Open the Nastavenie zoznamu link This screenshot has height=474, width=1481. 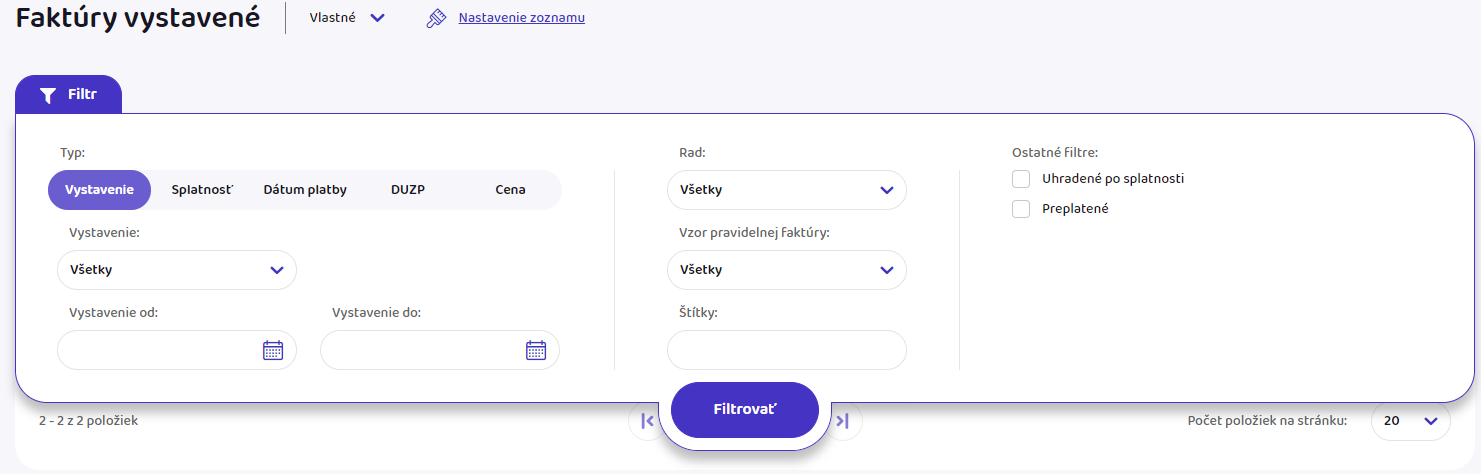(521, 18)
